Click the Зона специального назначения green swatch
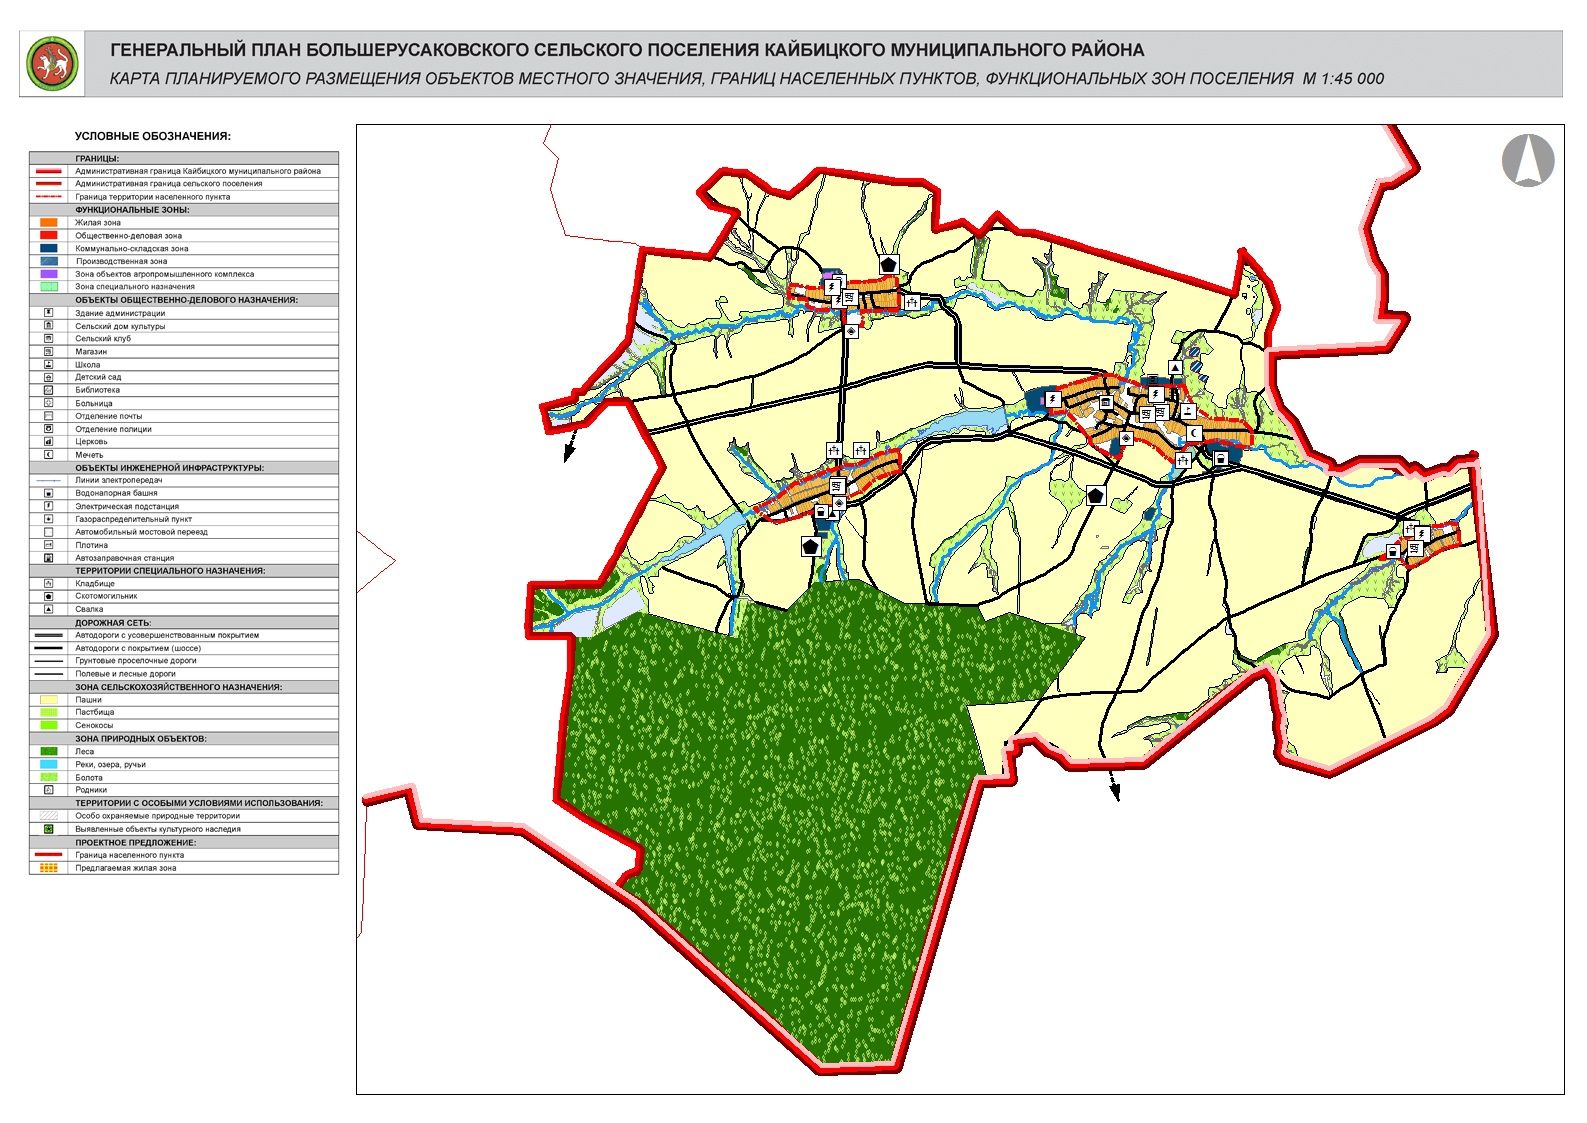 [48, 287]
